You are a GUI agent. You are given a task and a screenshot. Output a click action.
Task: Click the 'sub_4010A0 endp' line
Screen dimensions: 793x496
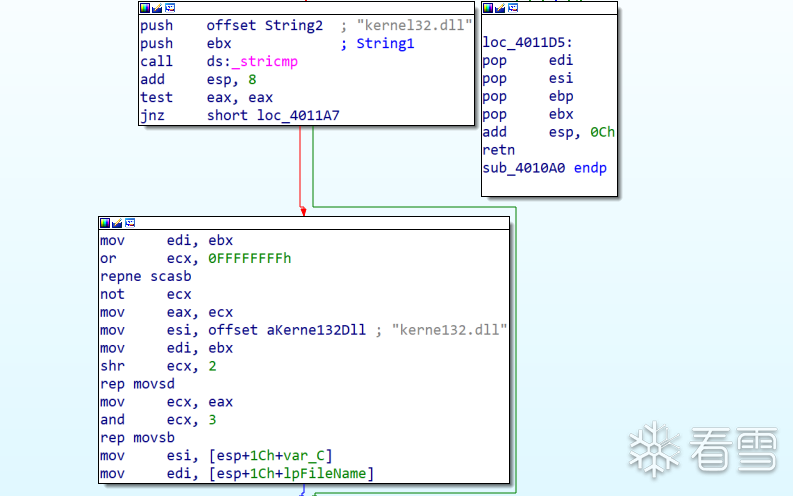tap(545, 168)
